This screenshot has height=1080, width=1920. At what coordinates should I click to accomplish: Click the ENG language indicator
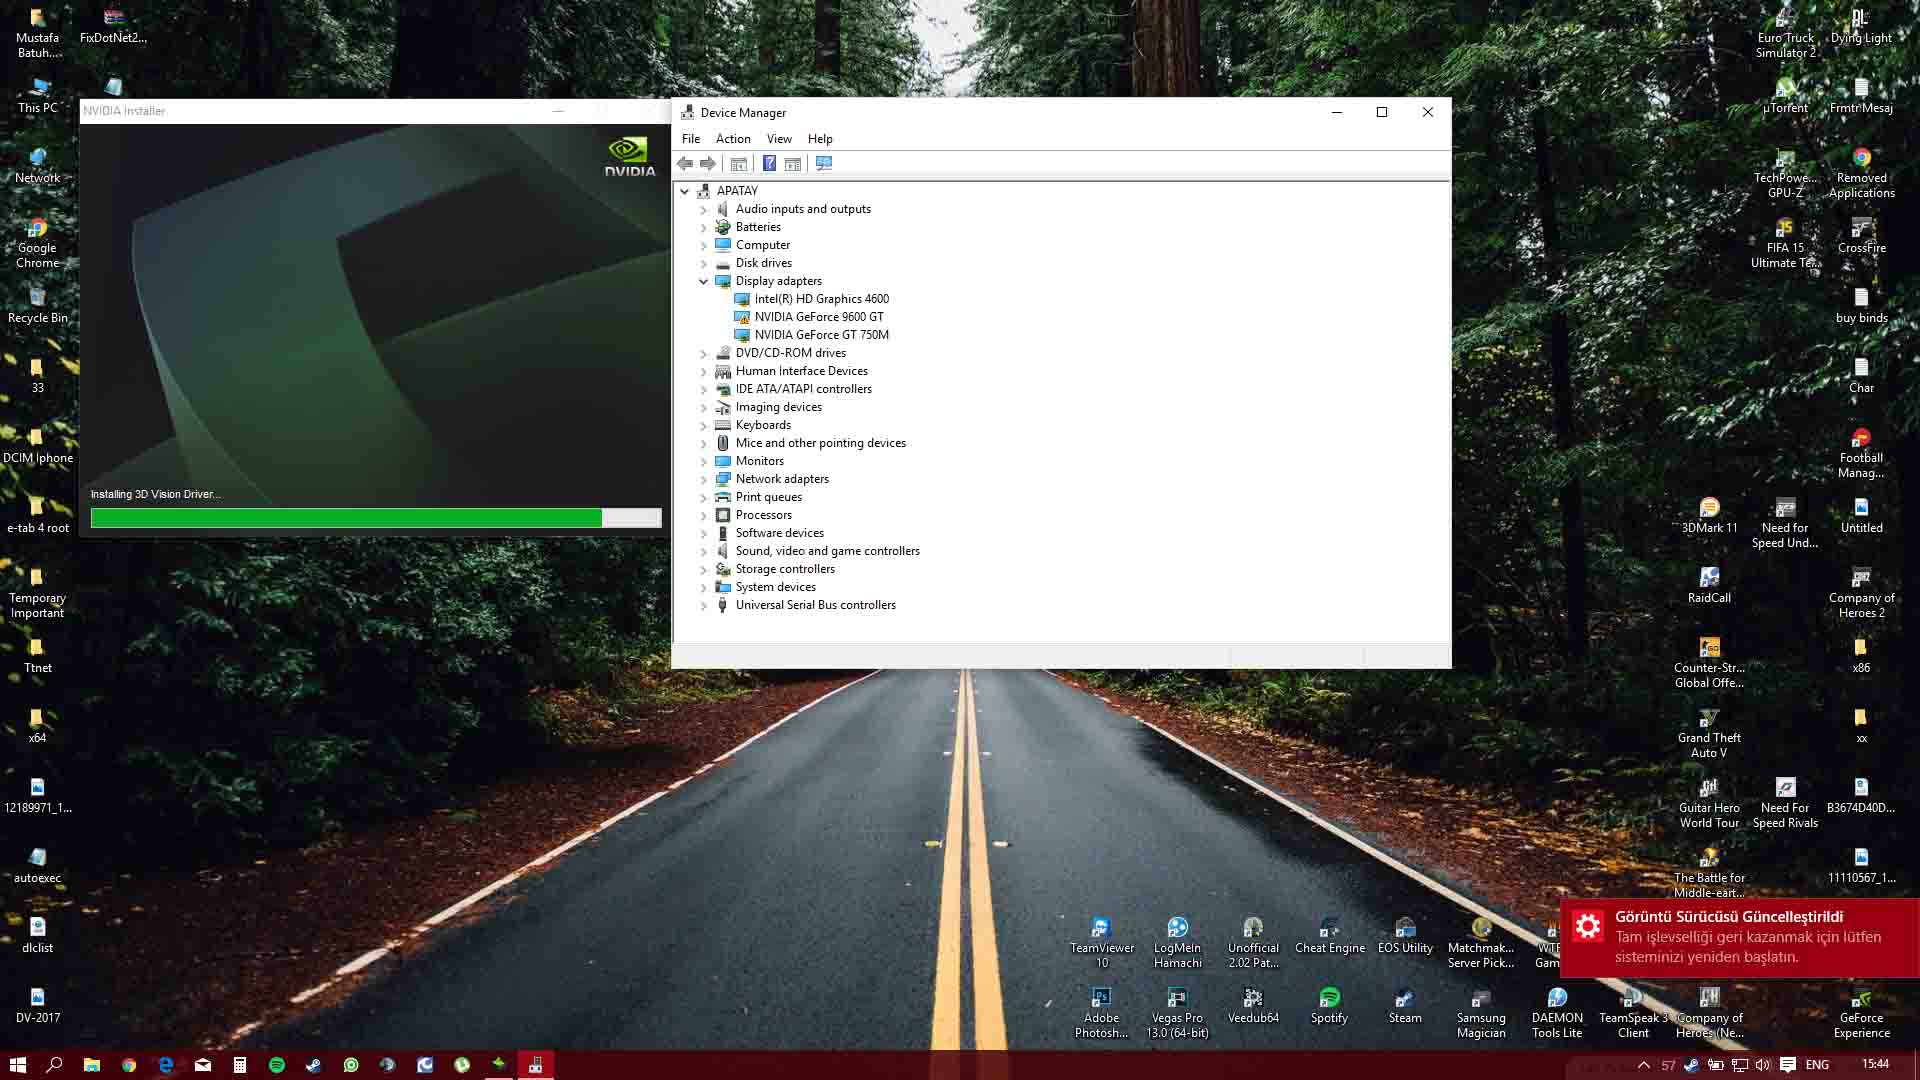1817,1065
